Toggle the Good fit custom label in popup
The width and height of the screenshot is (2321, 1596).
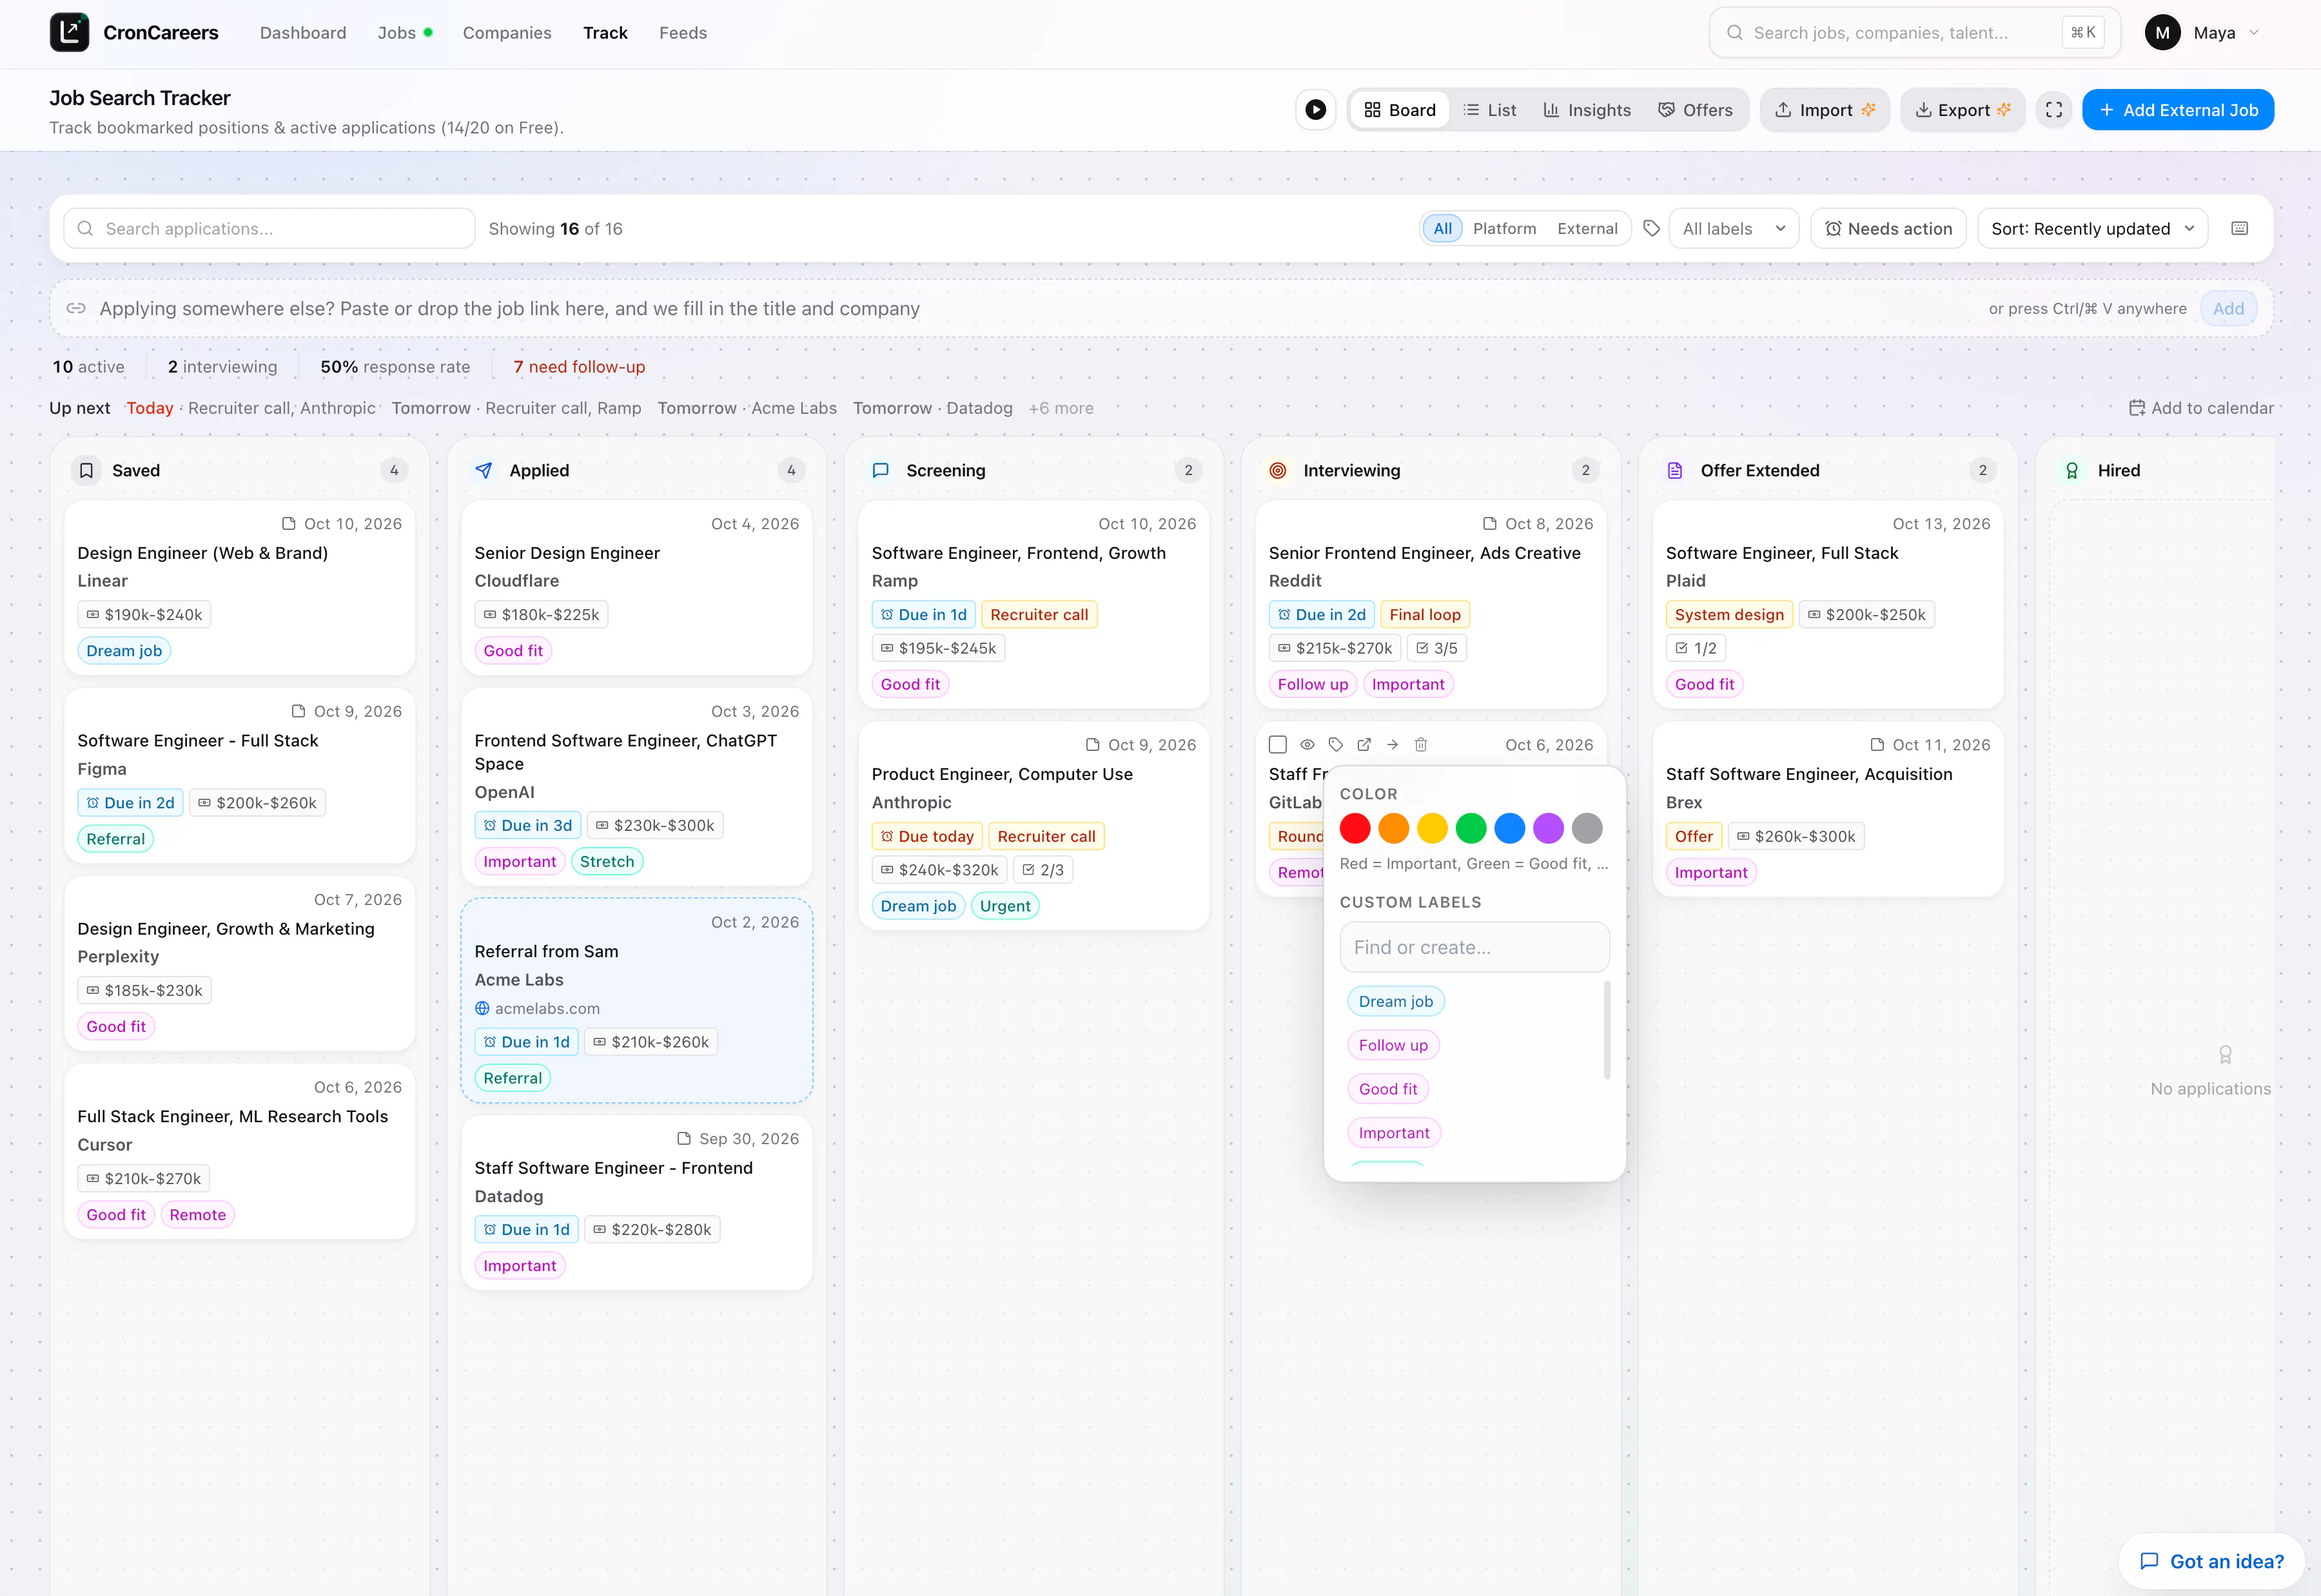1388,1090
